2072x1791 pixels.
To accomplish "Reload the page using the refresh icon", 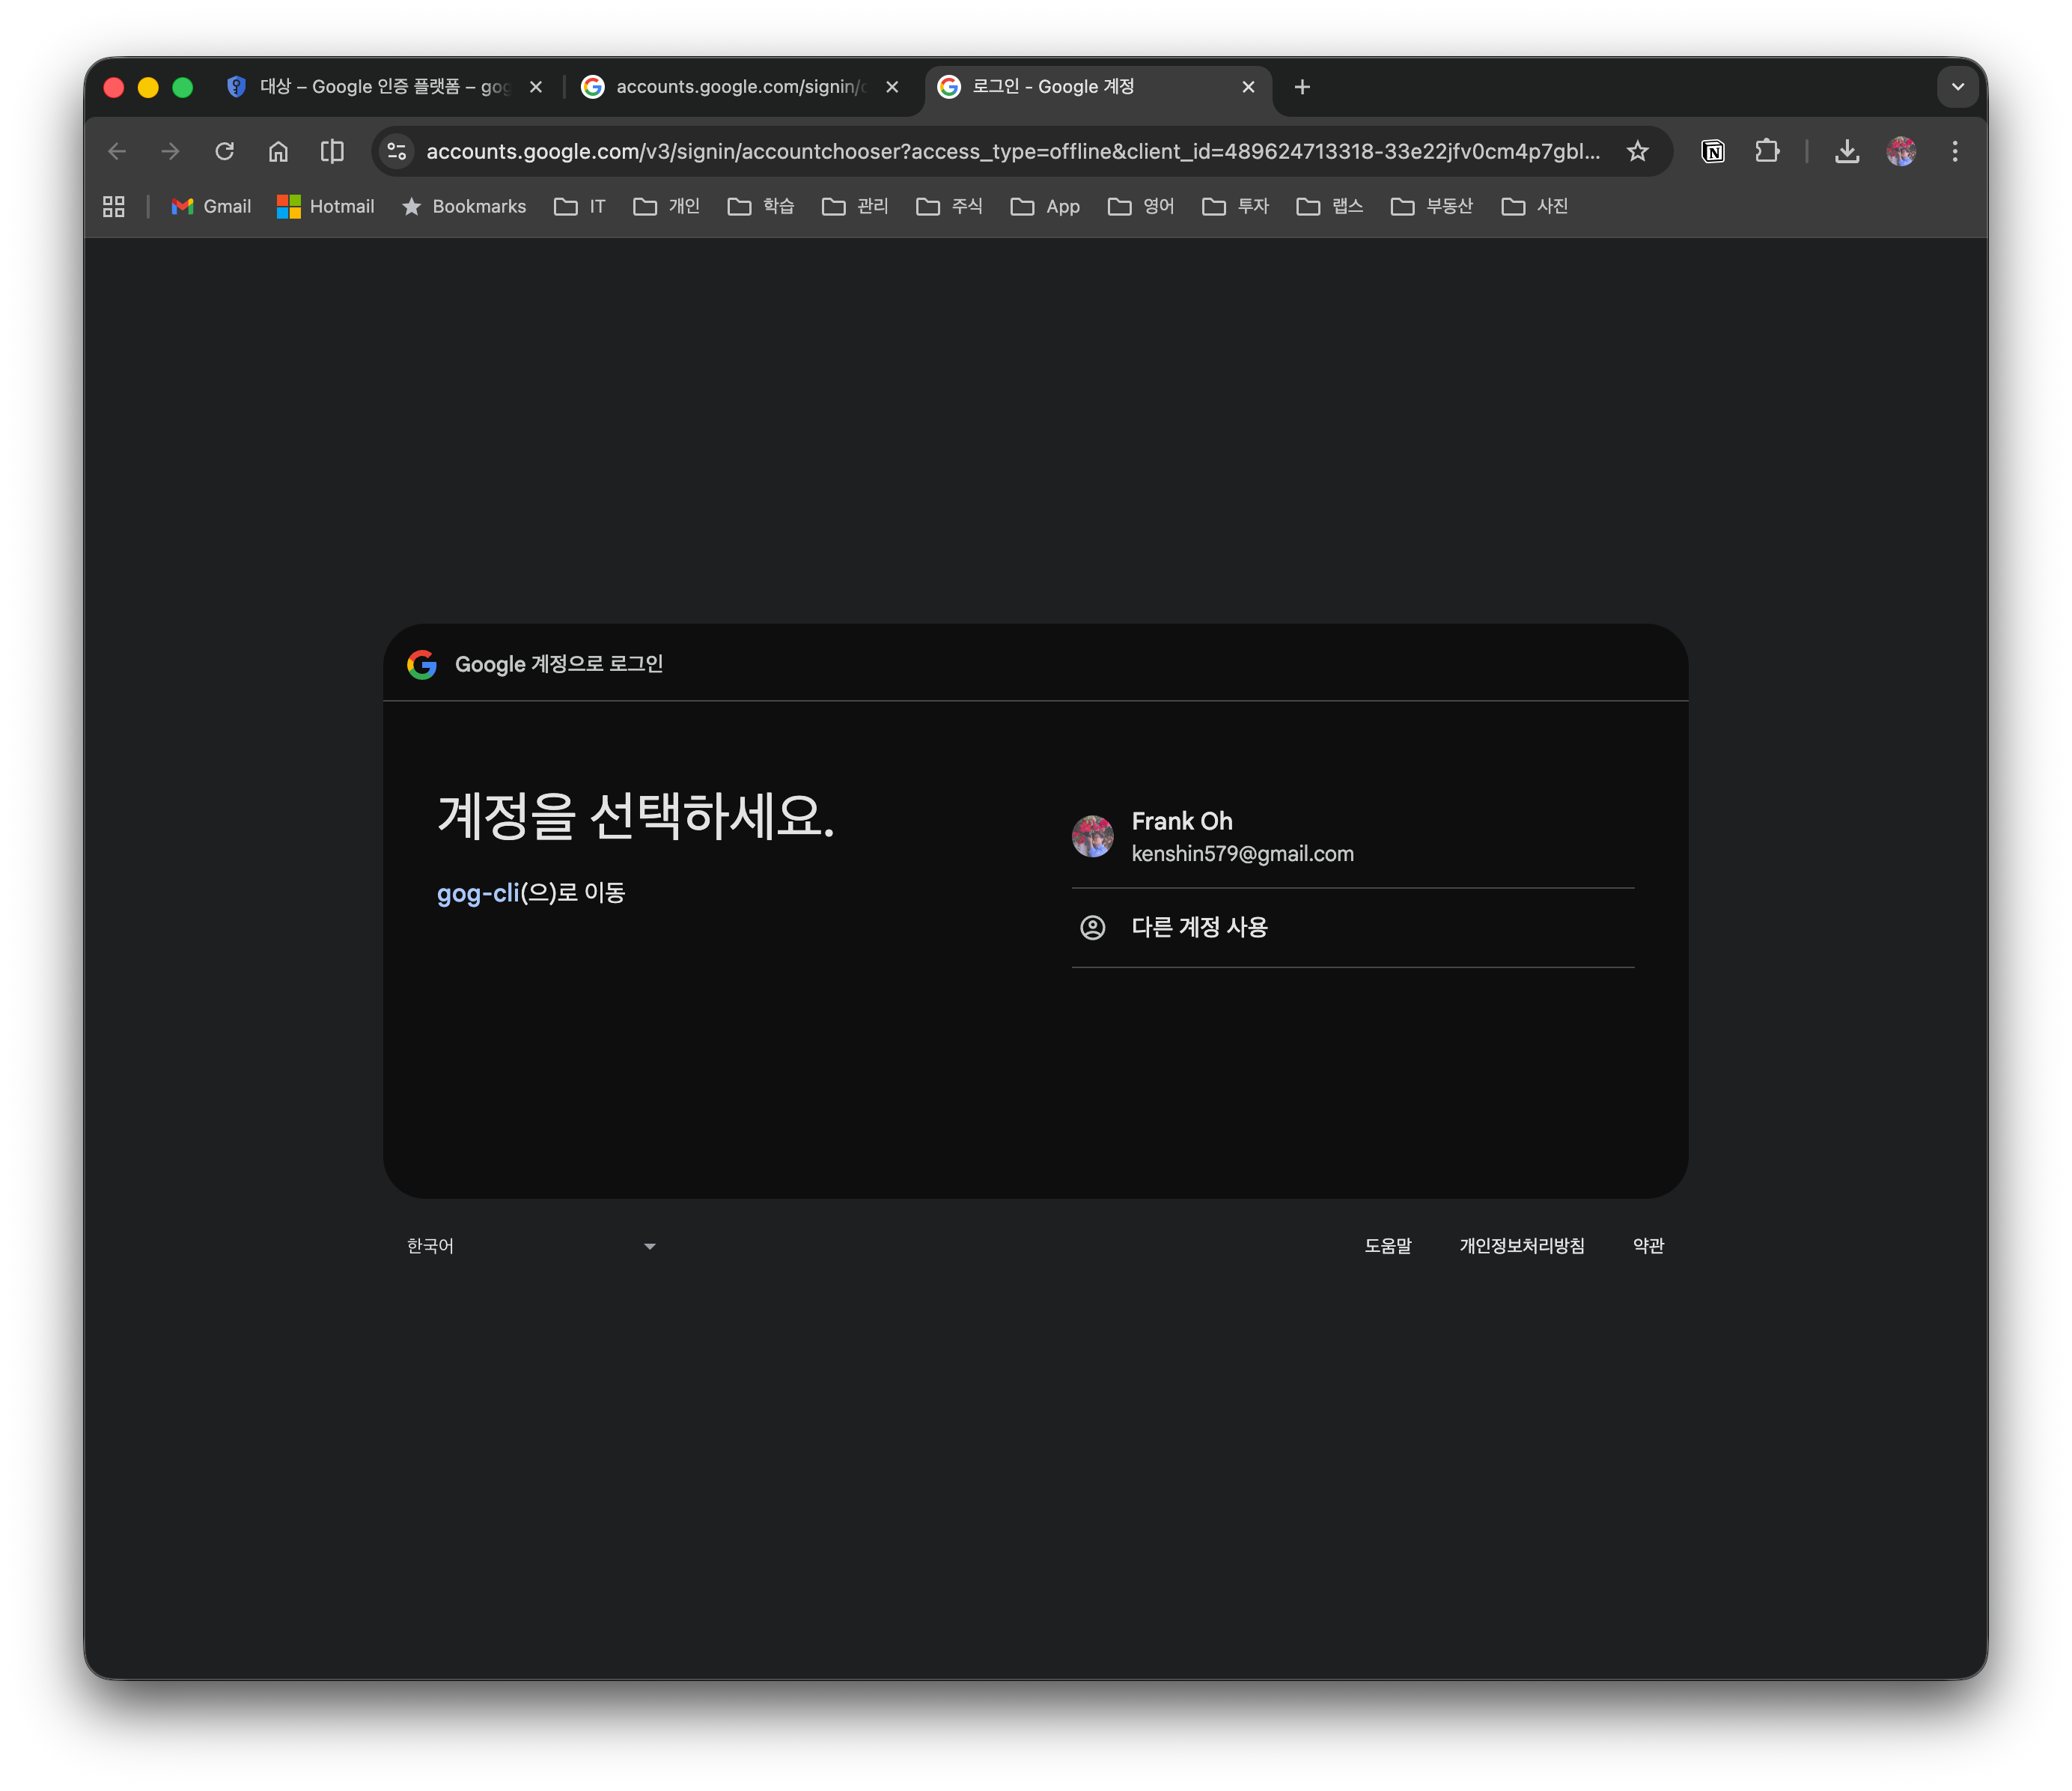I will (225, 151).
